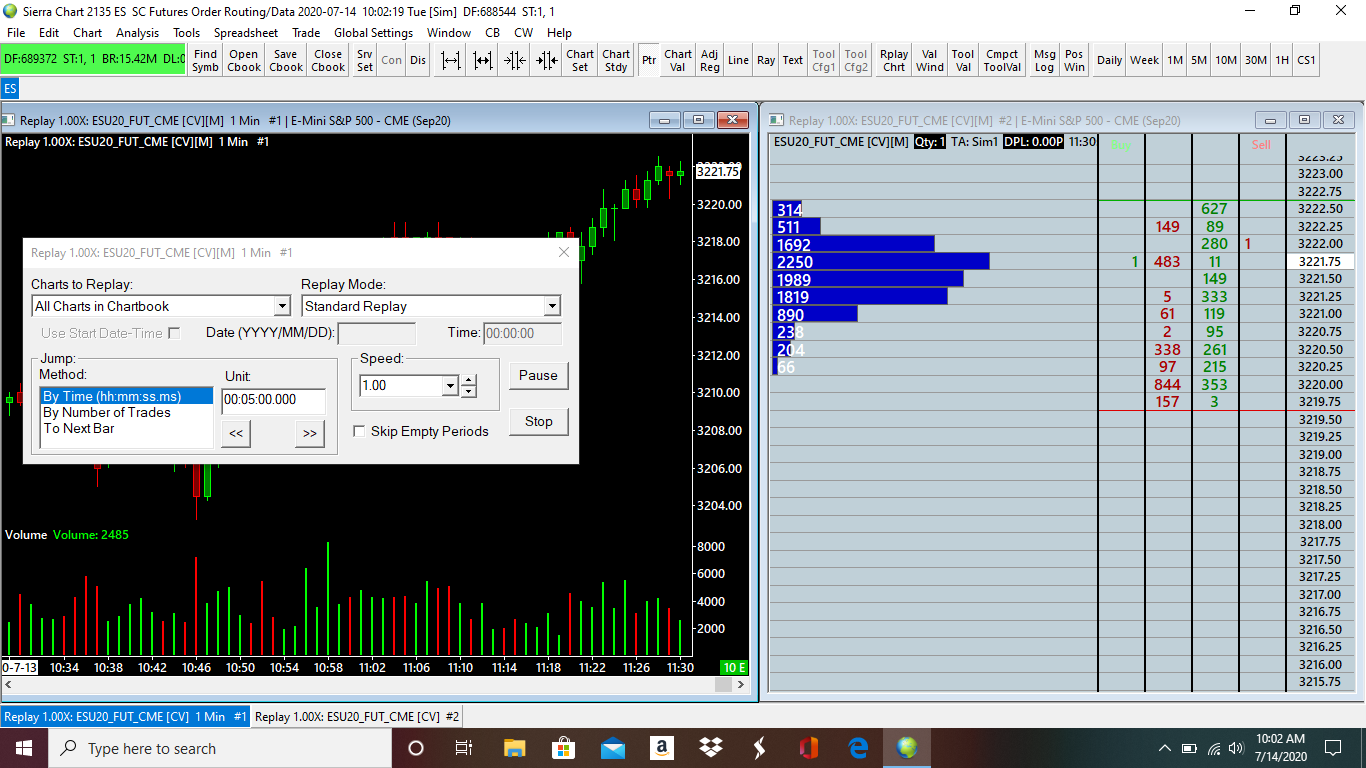Image resolution: width=1366 pixels, height=768 pixels.
Task: Open the Windows Start menu
Action: (x=24, y=748)
